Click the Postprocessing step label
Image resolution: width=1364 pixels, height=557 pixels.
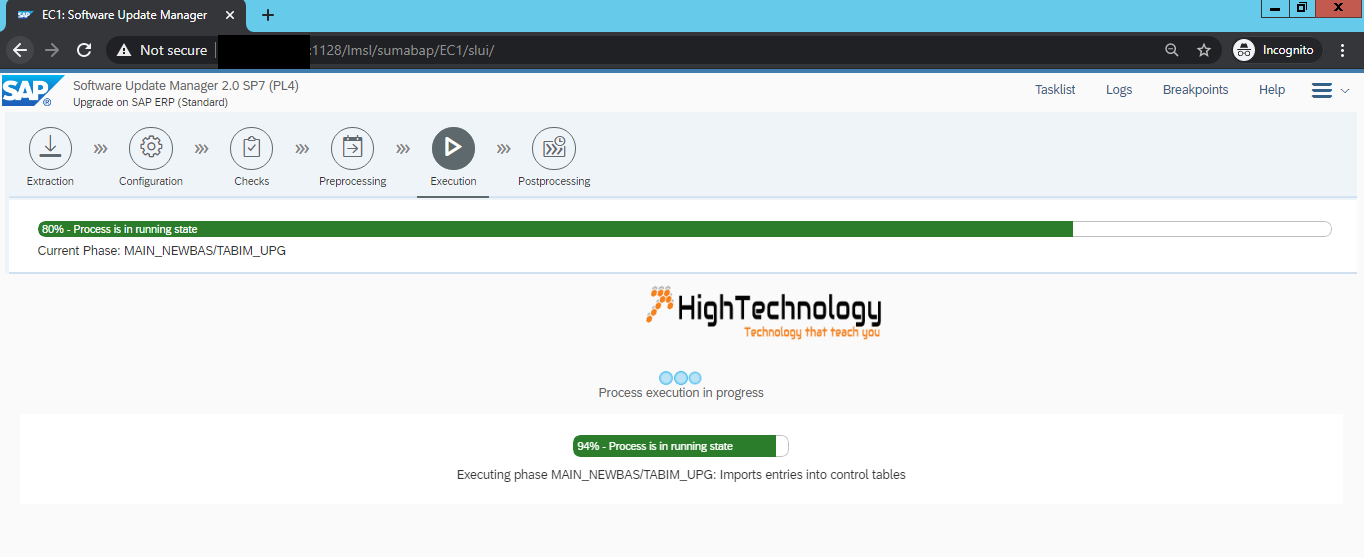(x=554, y=181)
